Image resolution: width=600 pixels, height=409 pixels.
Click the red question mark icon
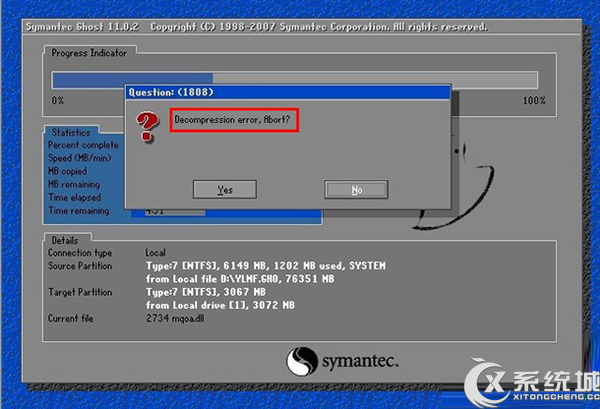147,127
